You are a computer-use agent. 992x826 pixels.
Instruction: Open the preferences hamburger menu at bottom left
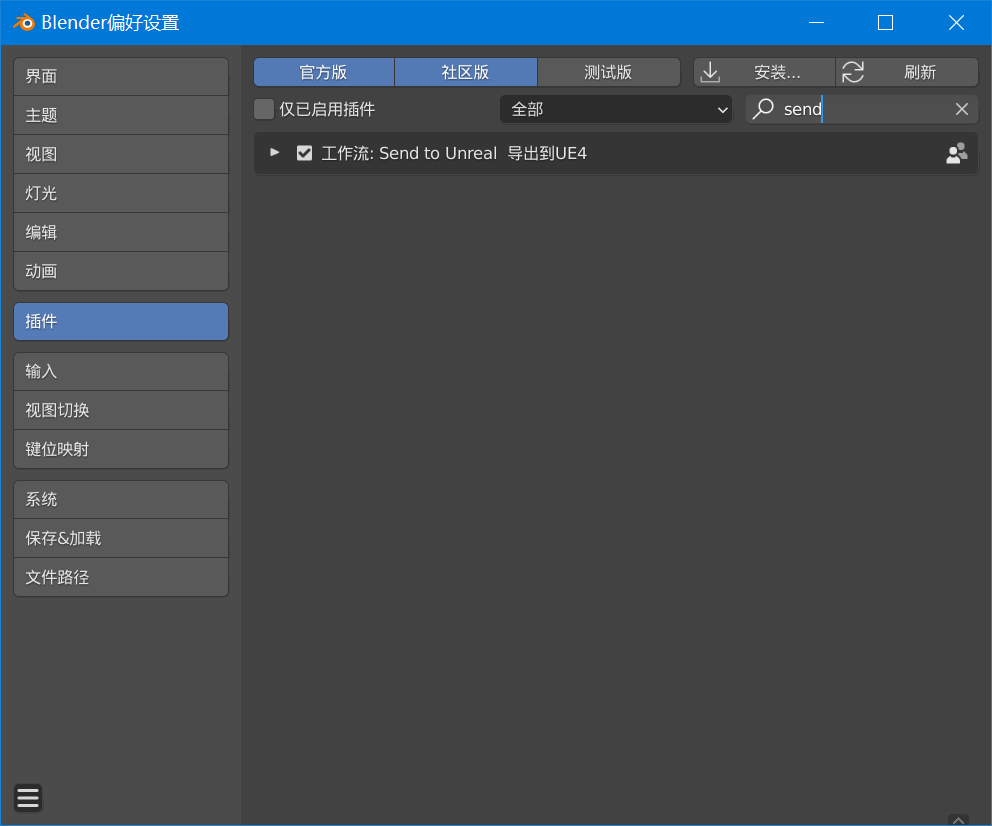click(x=27, y=798)
